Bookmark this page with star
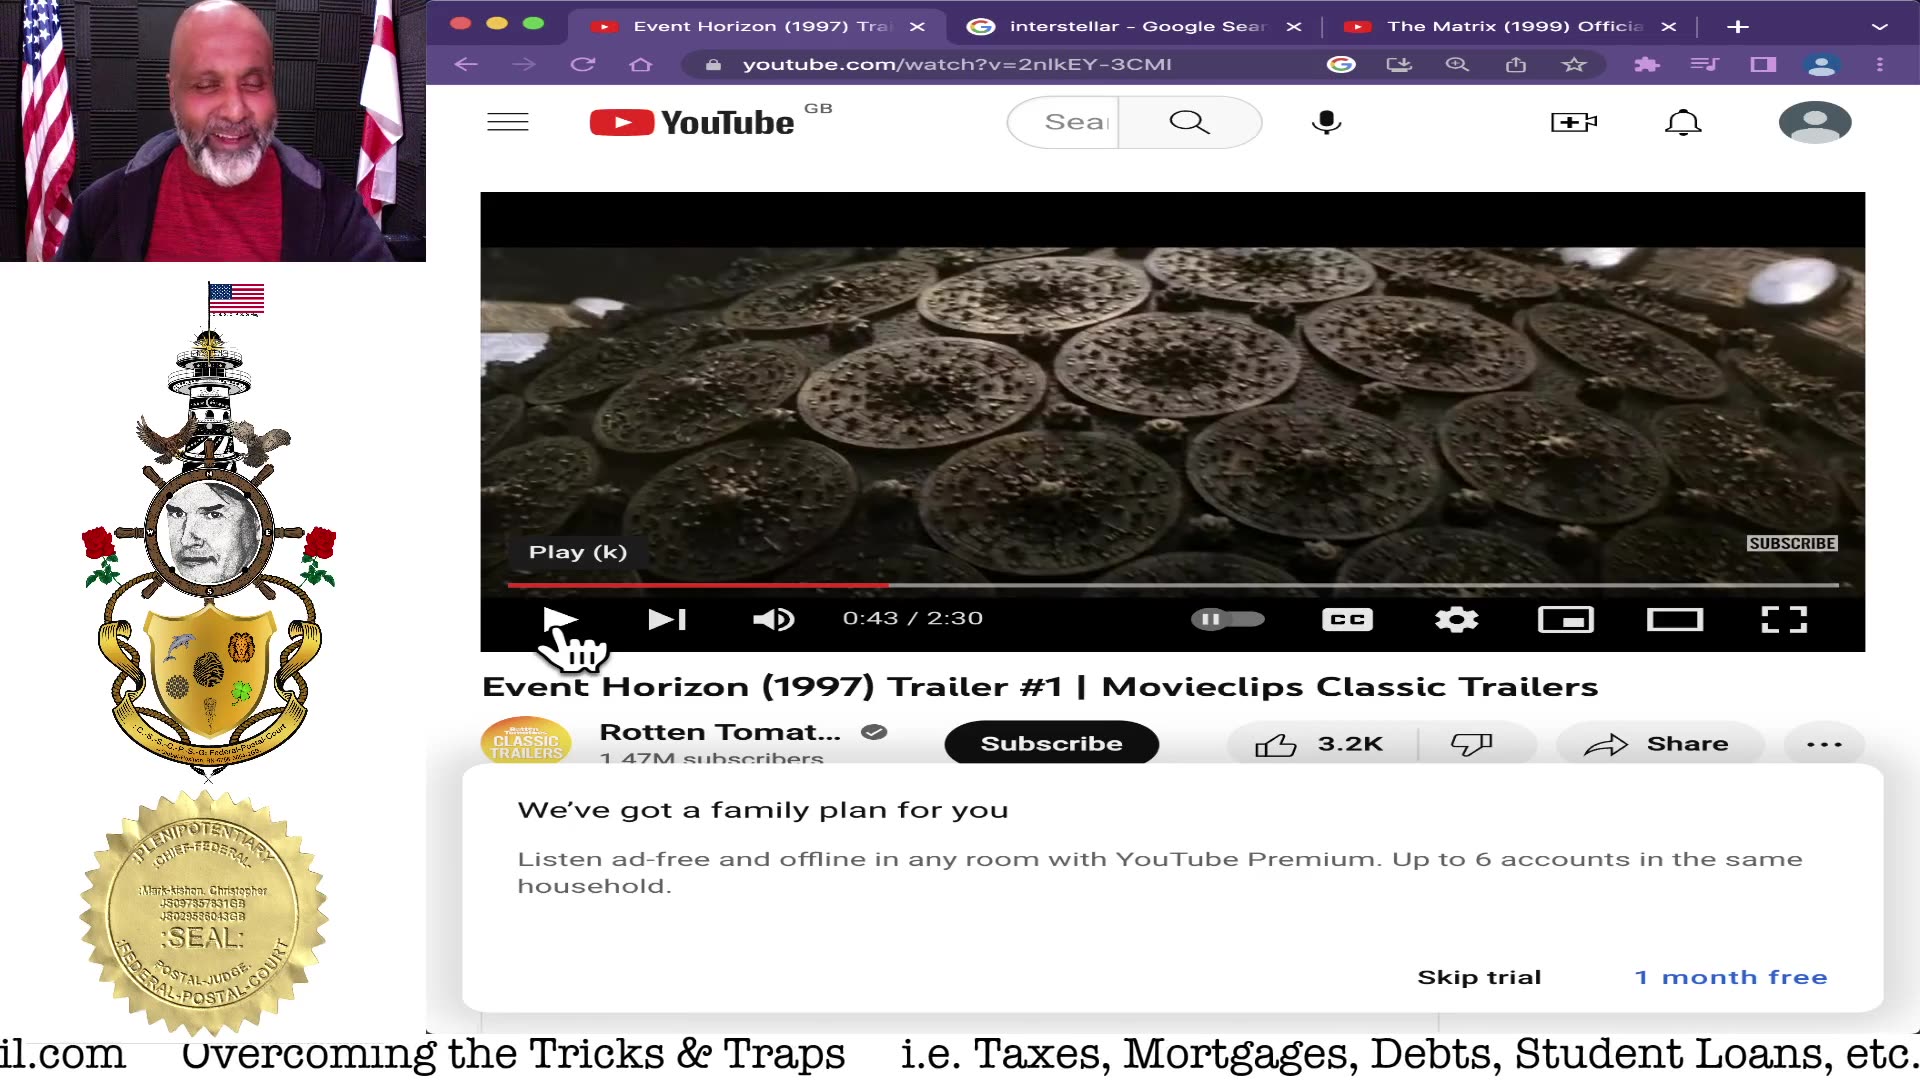Viewport: 1920px width, 1080px height. pyautogui.click(x=1574, y=65)
